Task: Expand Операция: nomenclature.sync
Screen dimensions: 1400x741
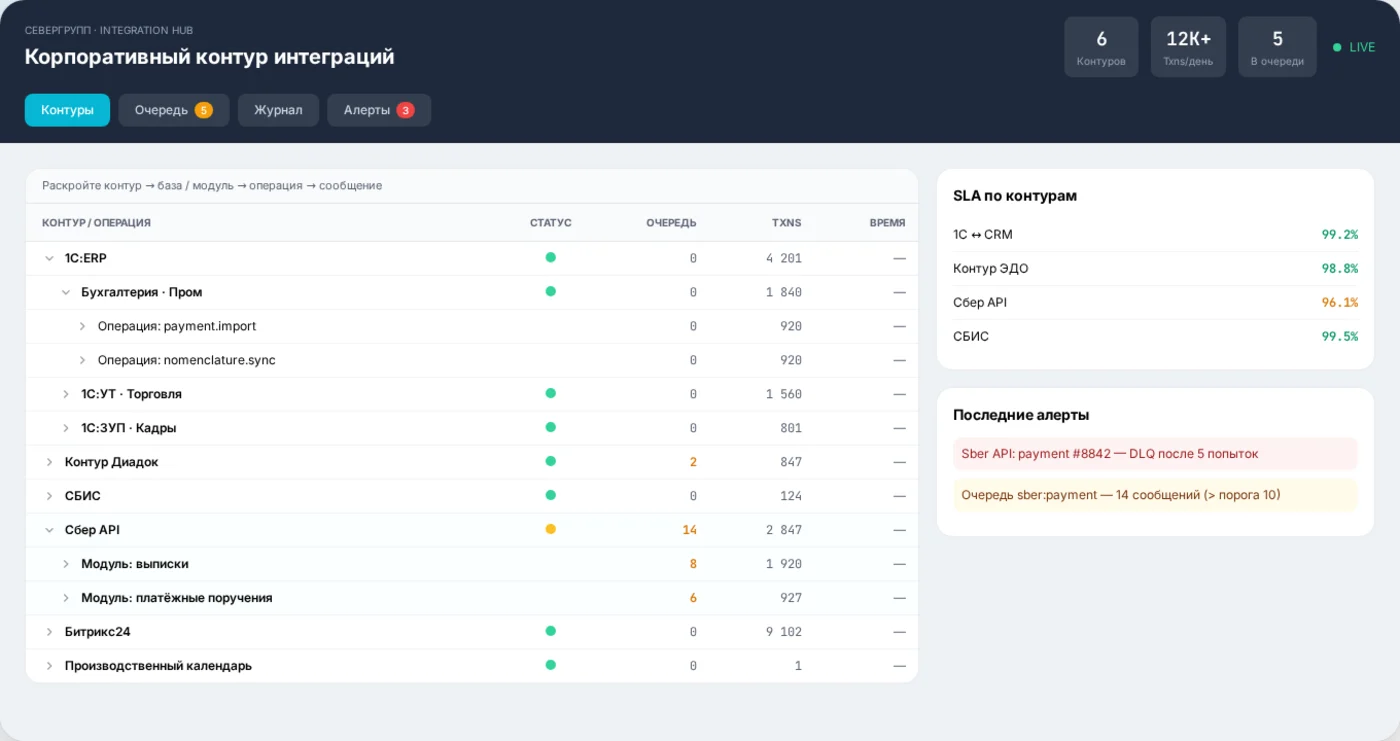Action: coord(82,360)
